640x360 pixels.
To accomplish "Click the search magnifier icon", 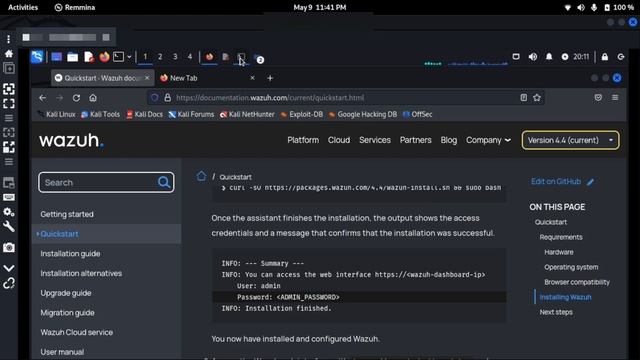I will coord(164,182).
